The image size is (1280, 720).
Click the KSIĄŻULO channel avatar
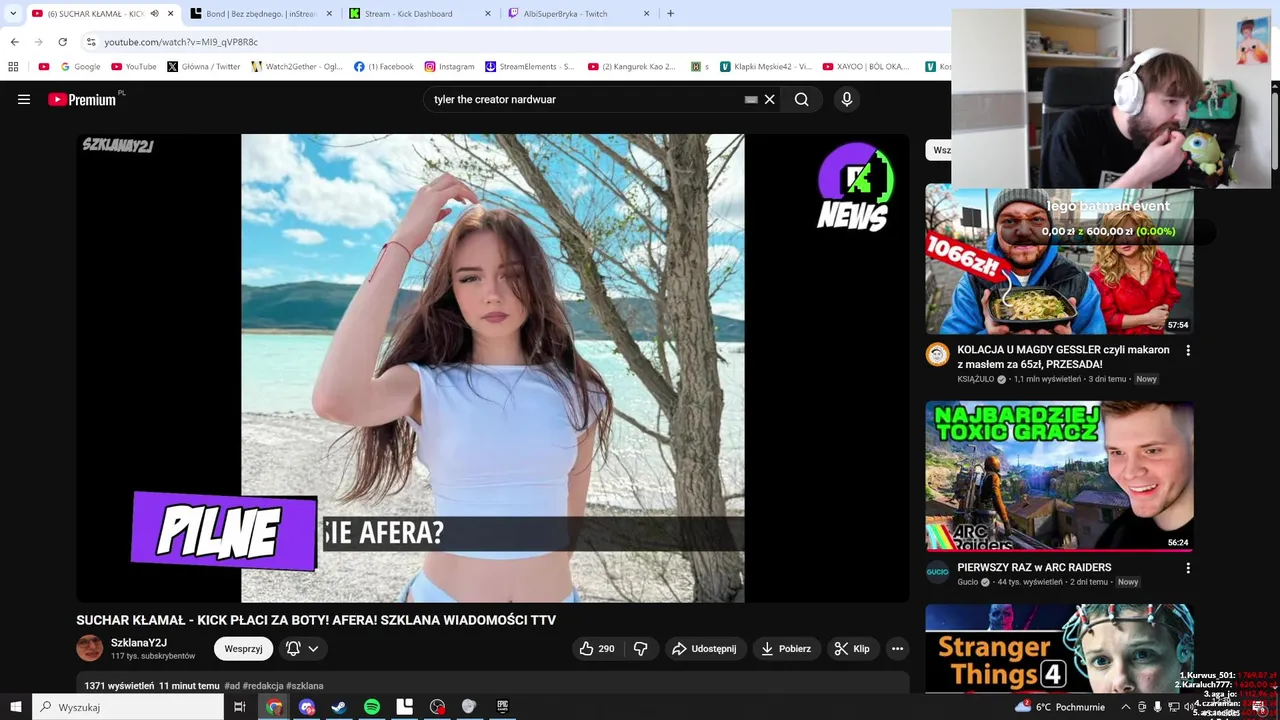[937, 355]
